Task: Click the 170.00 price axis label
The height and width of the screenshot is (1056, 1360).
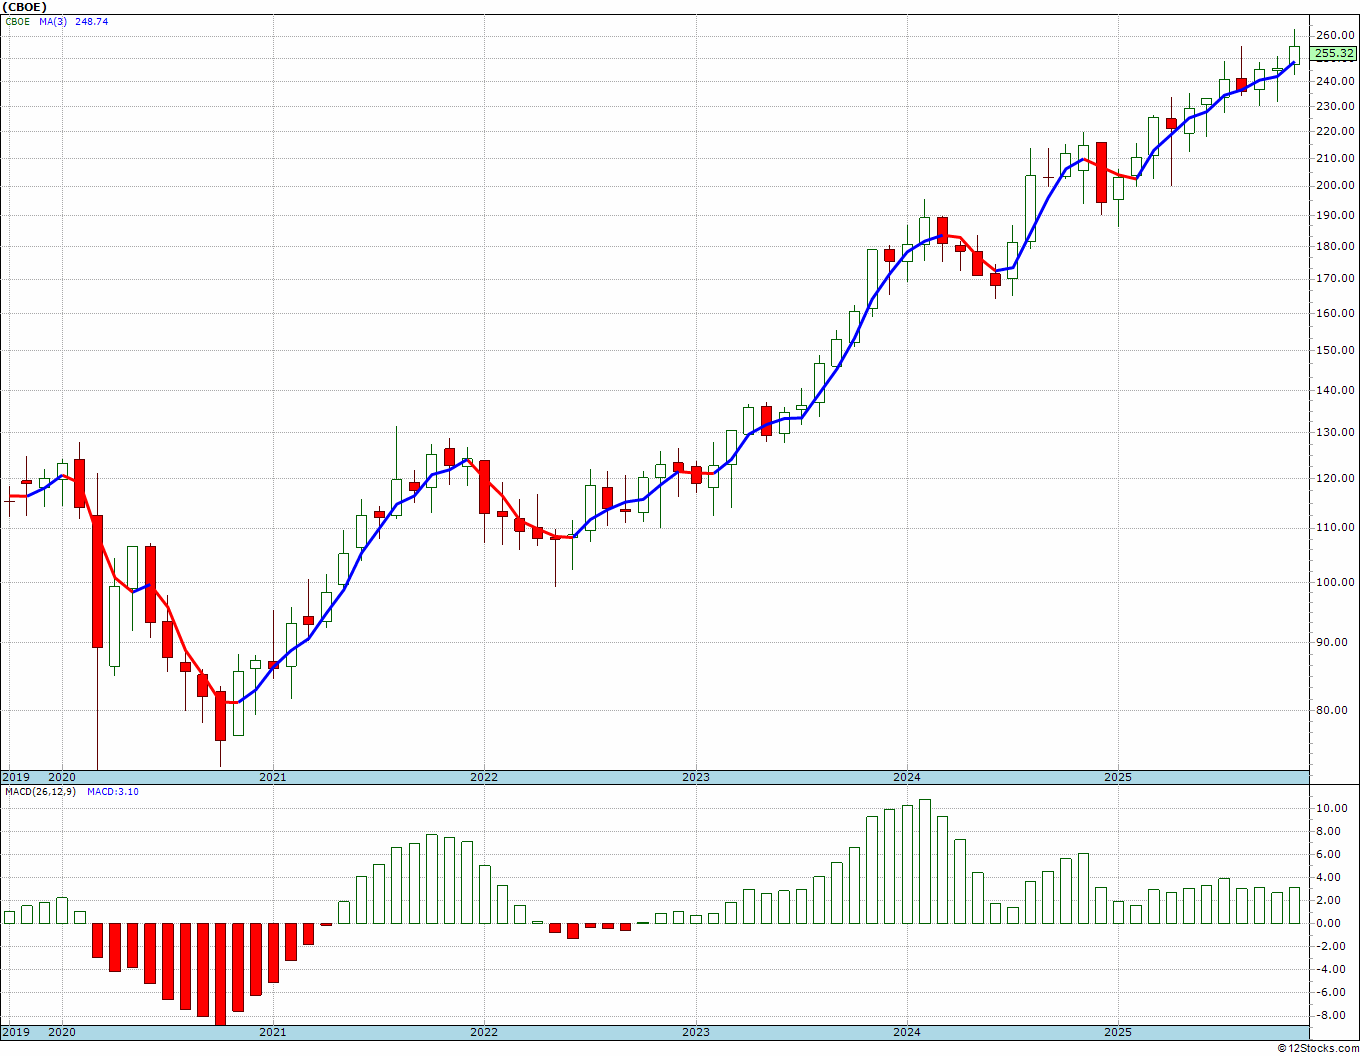Action: pyautogui.click(x=1334, y=279)
